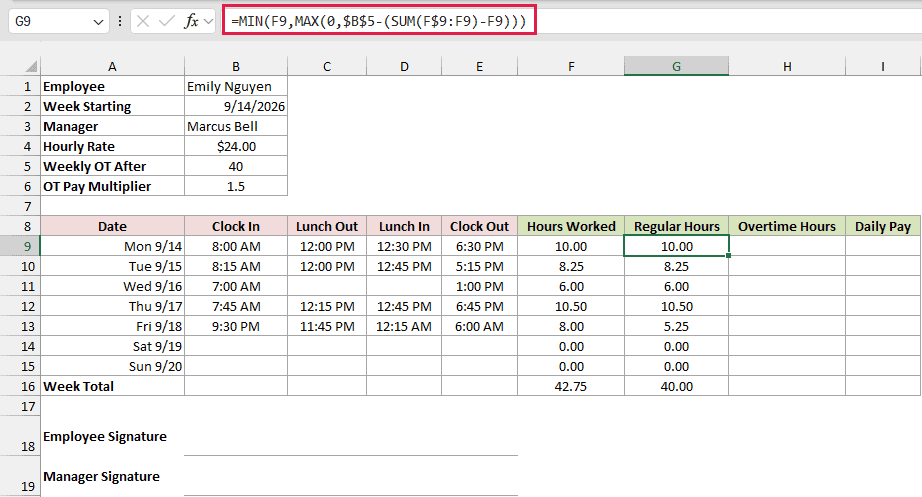Select column H header

pos(787,66)
